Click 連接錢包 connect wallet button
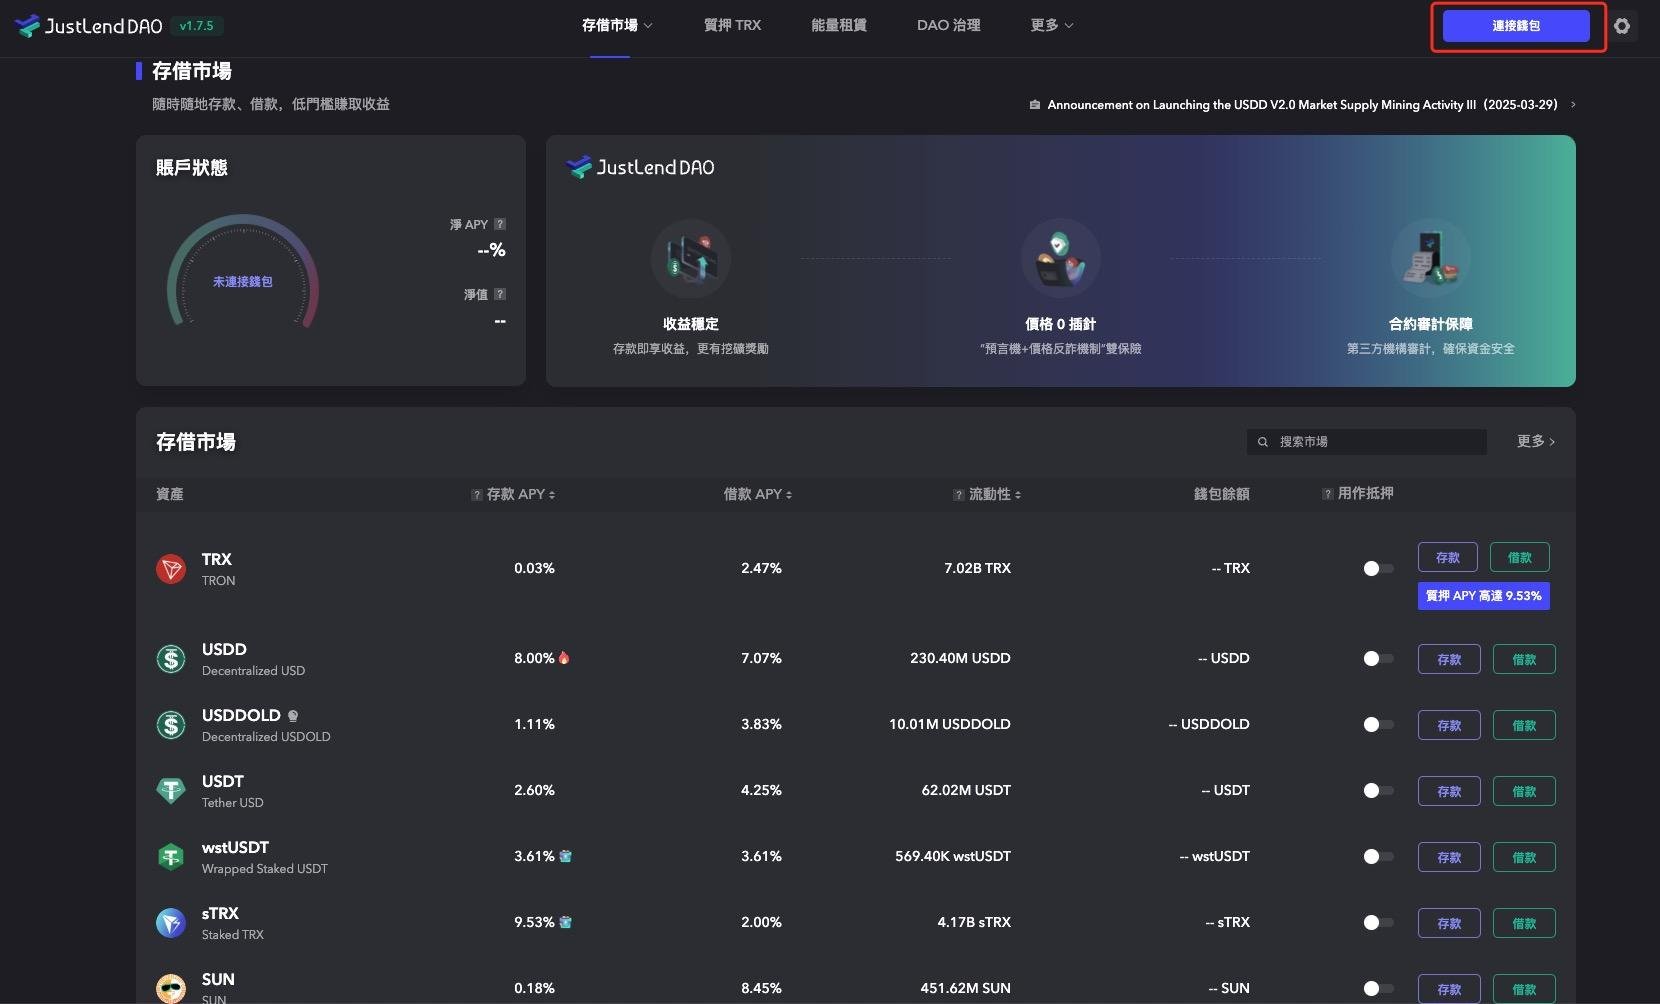This screenshot has height=1004, width=1660. pos(1516,26)
